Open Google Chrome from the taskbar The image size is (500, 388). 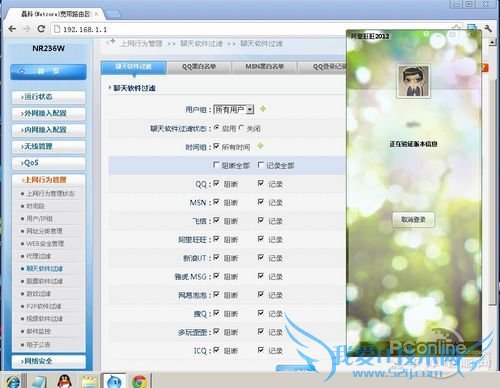tap(140, 381)
